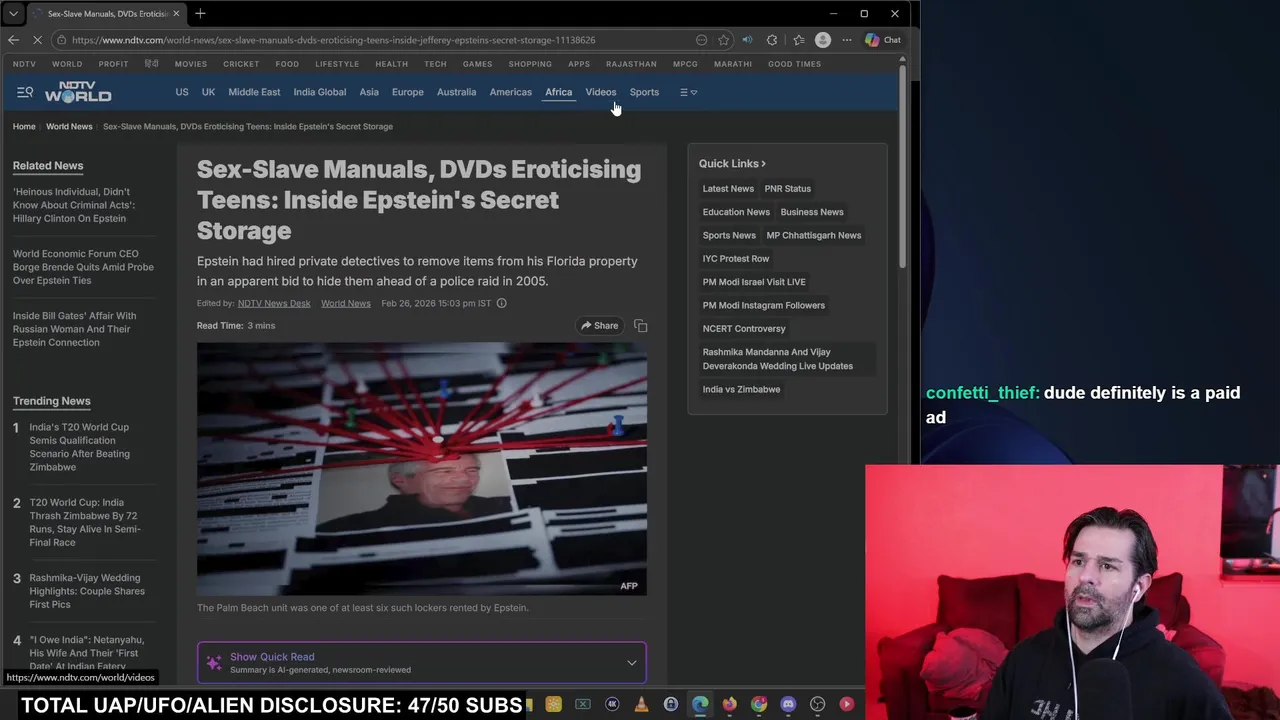Show publish date info icon

click(502, 303)
